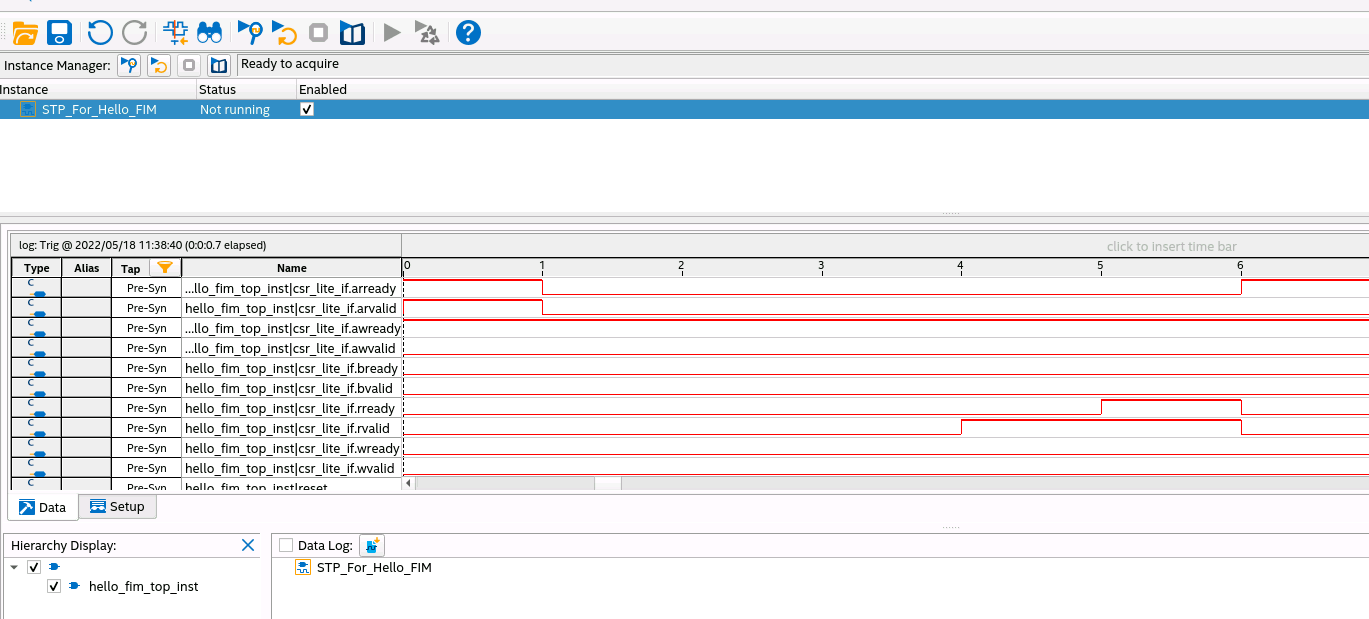This screenshot has width=1369, height=619.
Task: Switch to the Setup tab
Action: point(117,507)
